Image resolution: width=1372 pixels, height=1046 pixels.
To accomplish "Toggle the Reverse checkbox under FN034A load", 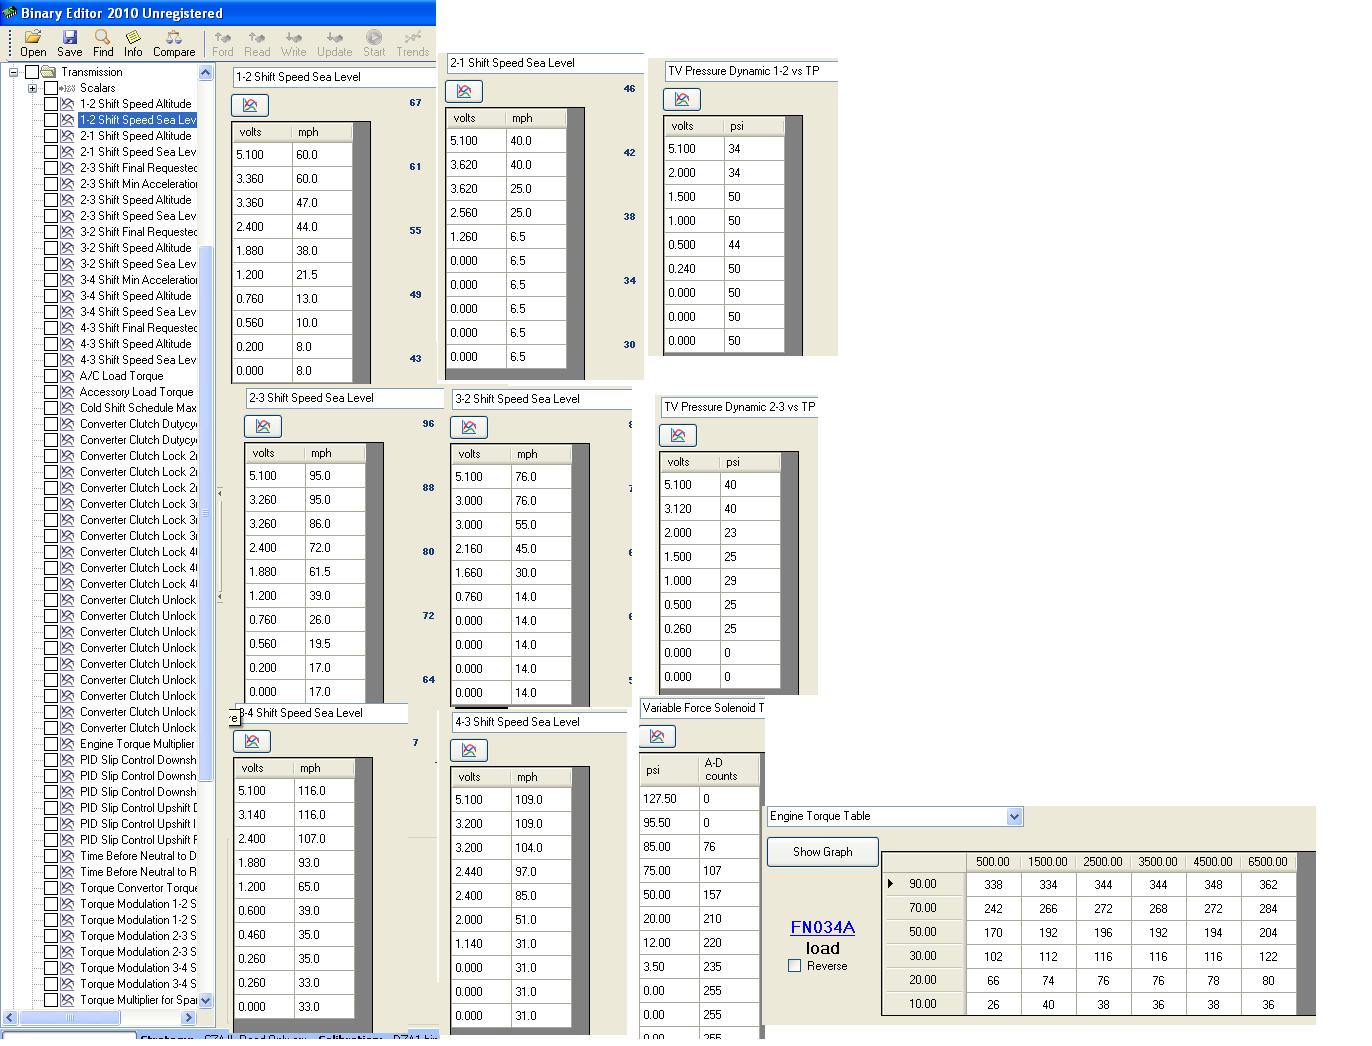I will [794, 966].
